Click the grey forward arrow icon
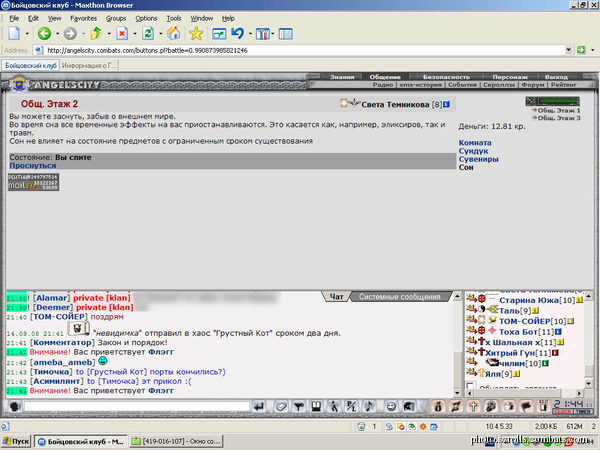The image size is (600, 450). click(70, 34)
